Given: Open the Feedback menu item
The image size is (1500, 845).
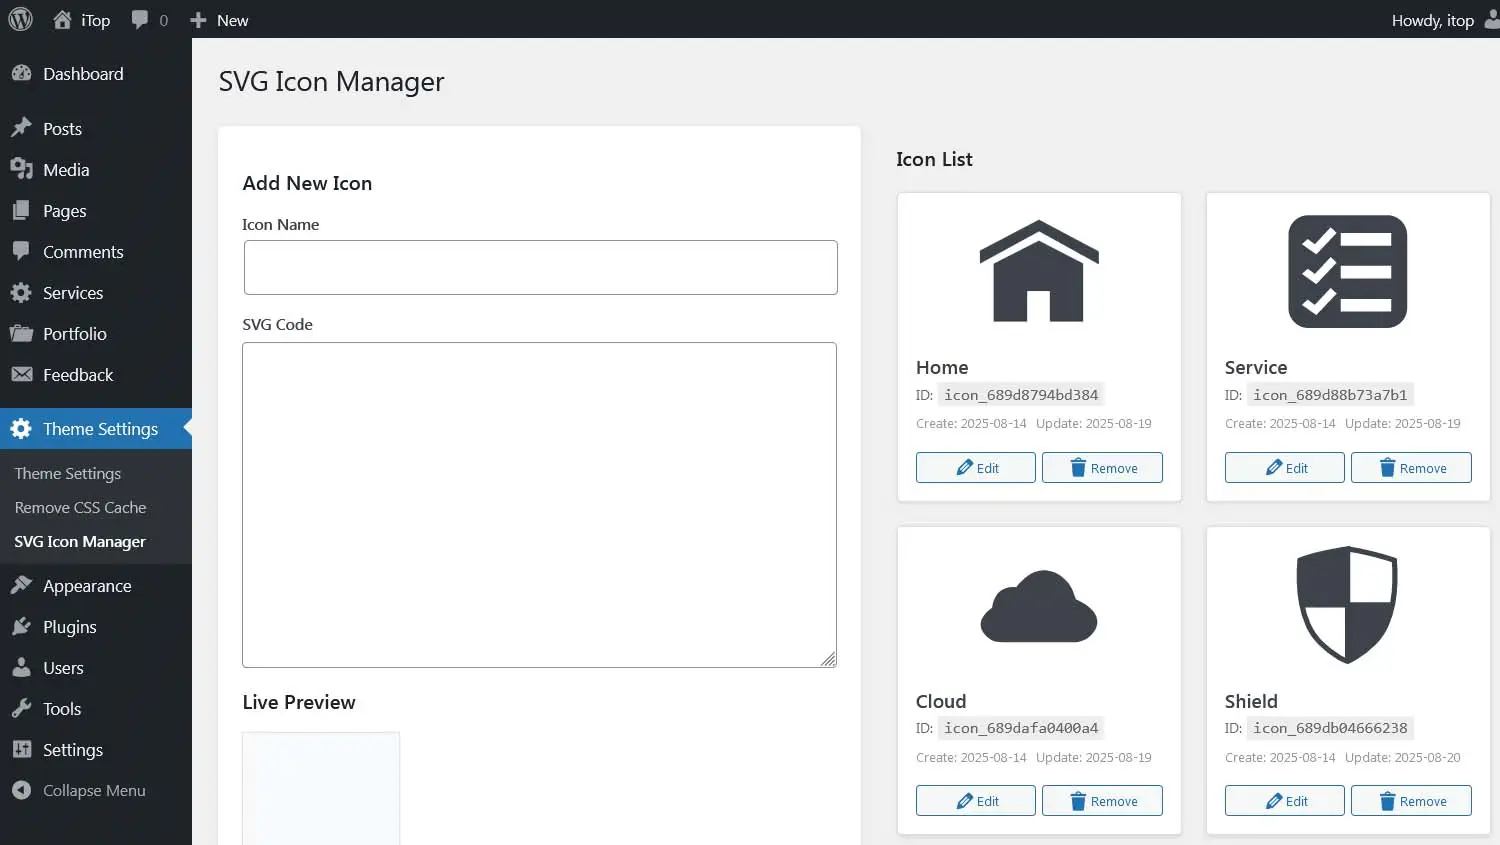Looking at the screenshot, I should [96, 374].
